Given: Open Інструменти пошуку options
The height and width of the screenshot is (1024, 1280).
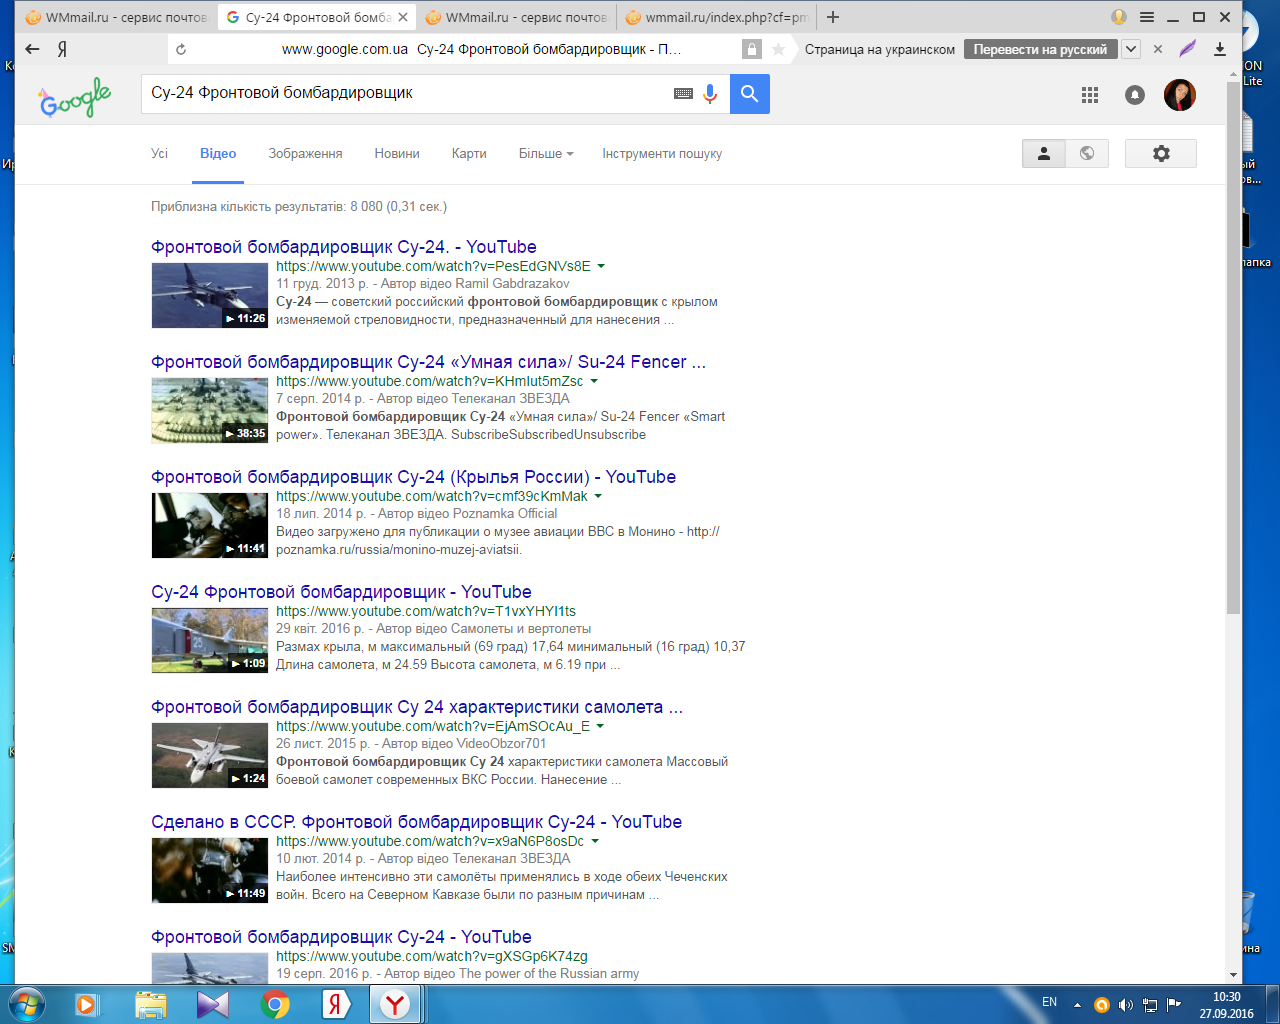Looking at the screenshot, I should pos(662,154).
